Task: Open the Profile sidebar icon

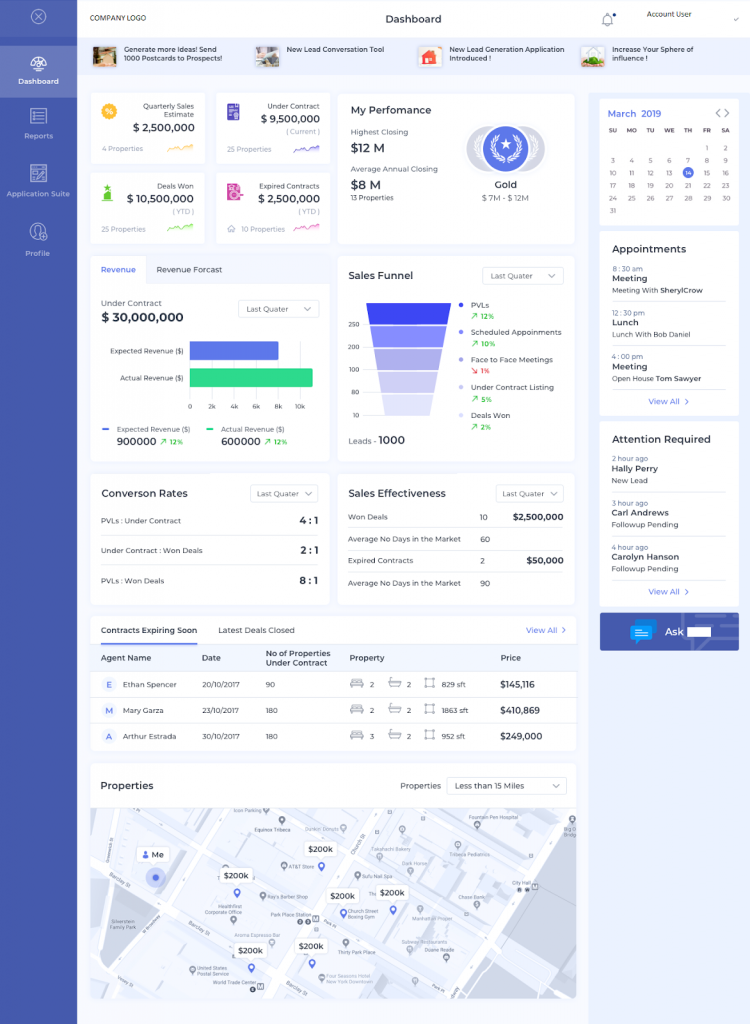Action: click(38, 233)
